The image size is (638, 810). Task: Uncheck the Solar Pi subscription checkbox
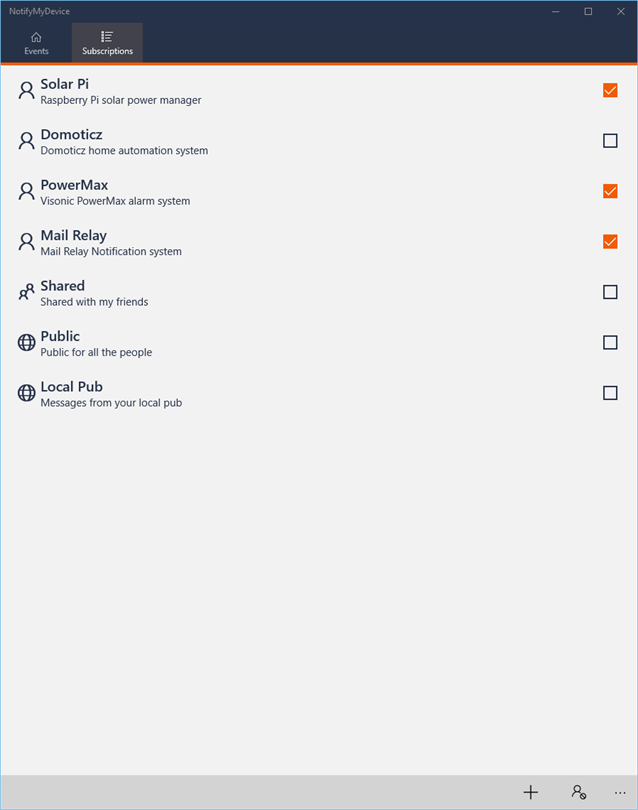(x=610, y=90)
